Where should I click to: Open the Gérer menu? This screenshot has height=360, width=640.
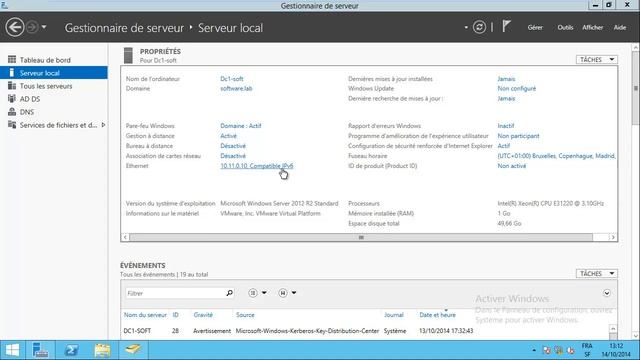pyautogui.click(x=535, y=27)
